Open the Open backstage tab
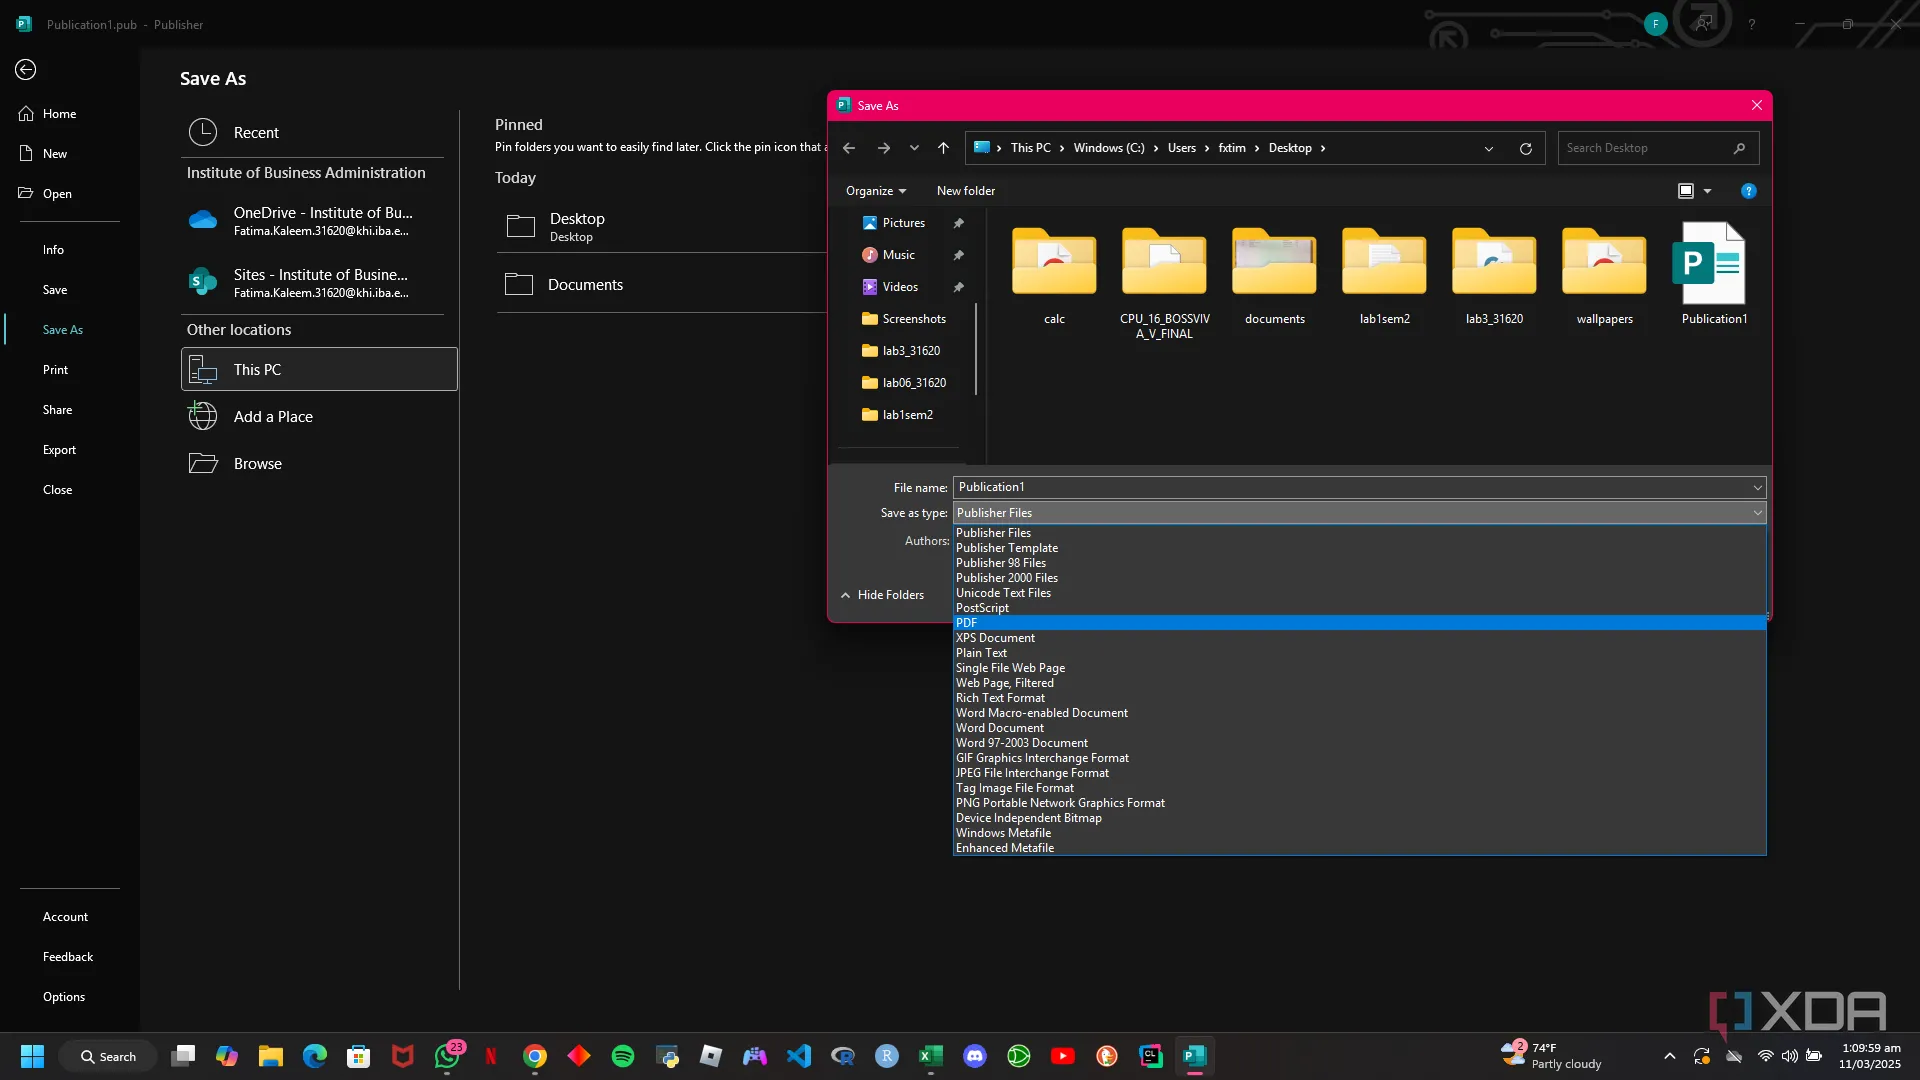This screenshot has height=1080, width=1920. 57,193
